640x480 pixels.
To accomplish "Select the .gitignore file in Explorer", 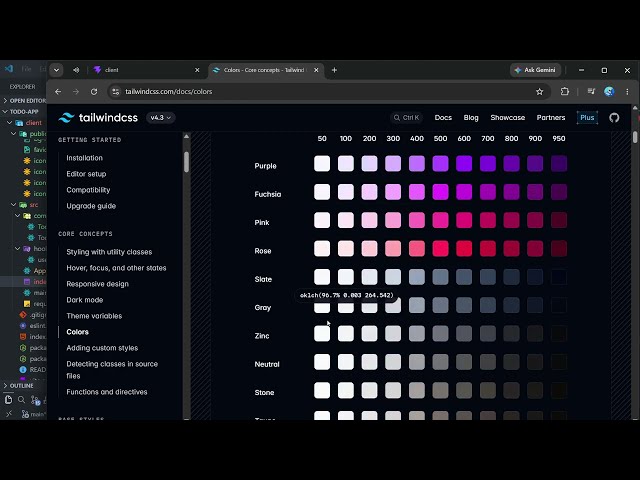I will click(x=33, y=315).
